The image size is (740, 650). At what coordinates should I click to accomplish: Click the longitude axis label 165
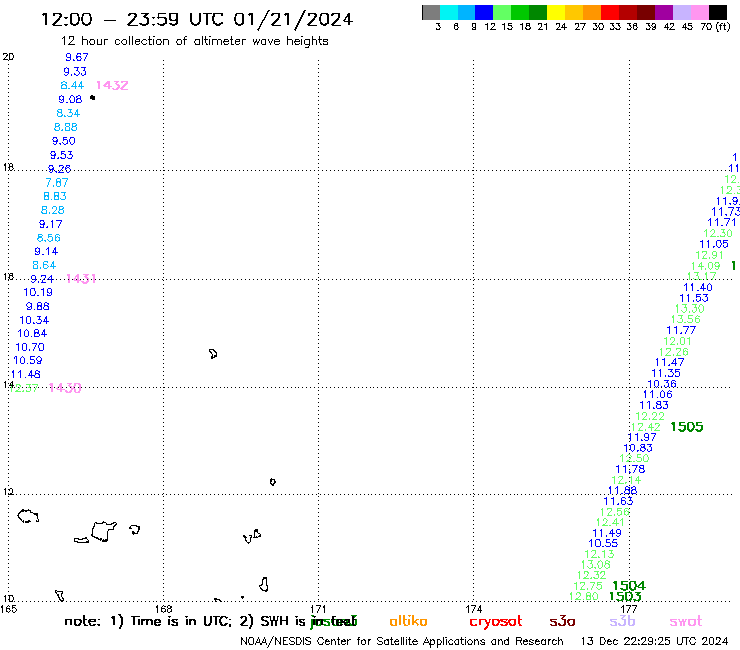pyautogui.click(x=8, y=609)
